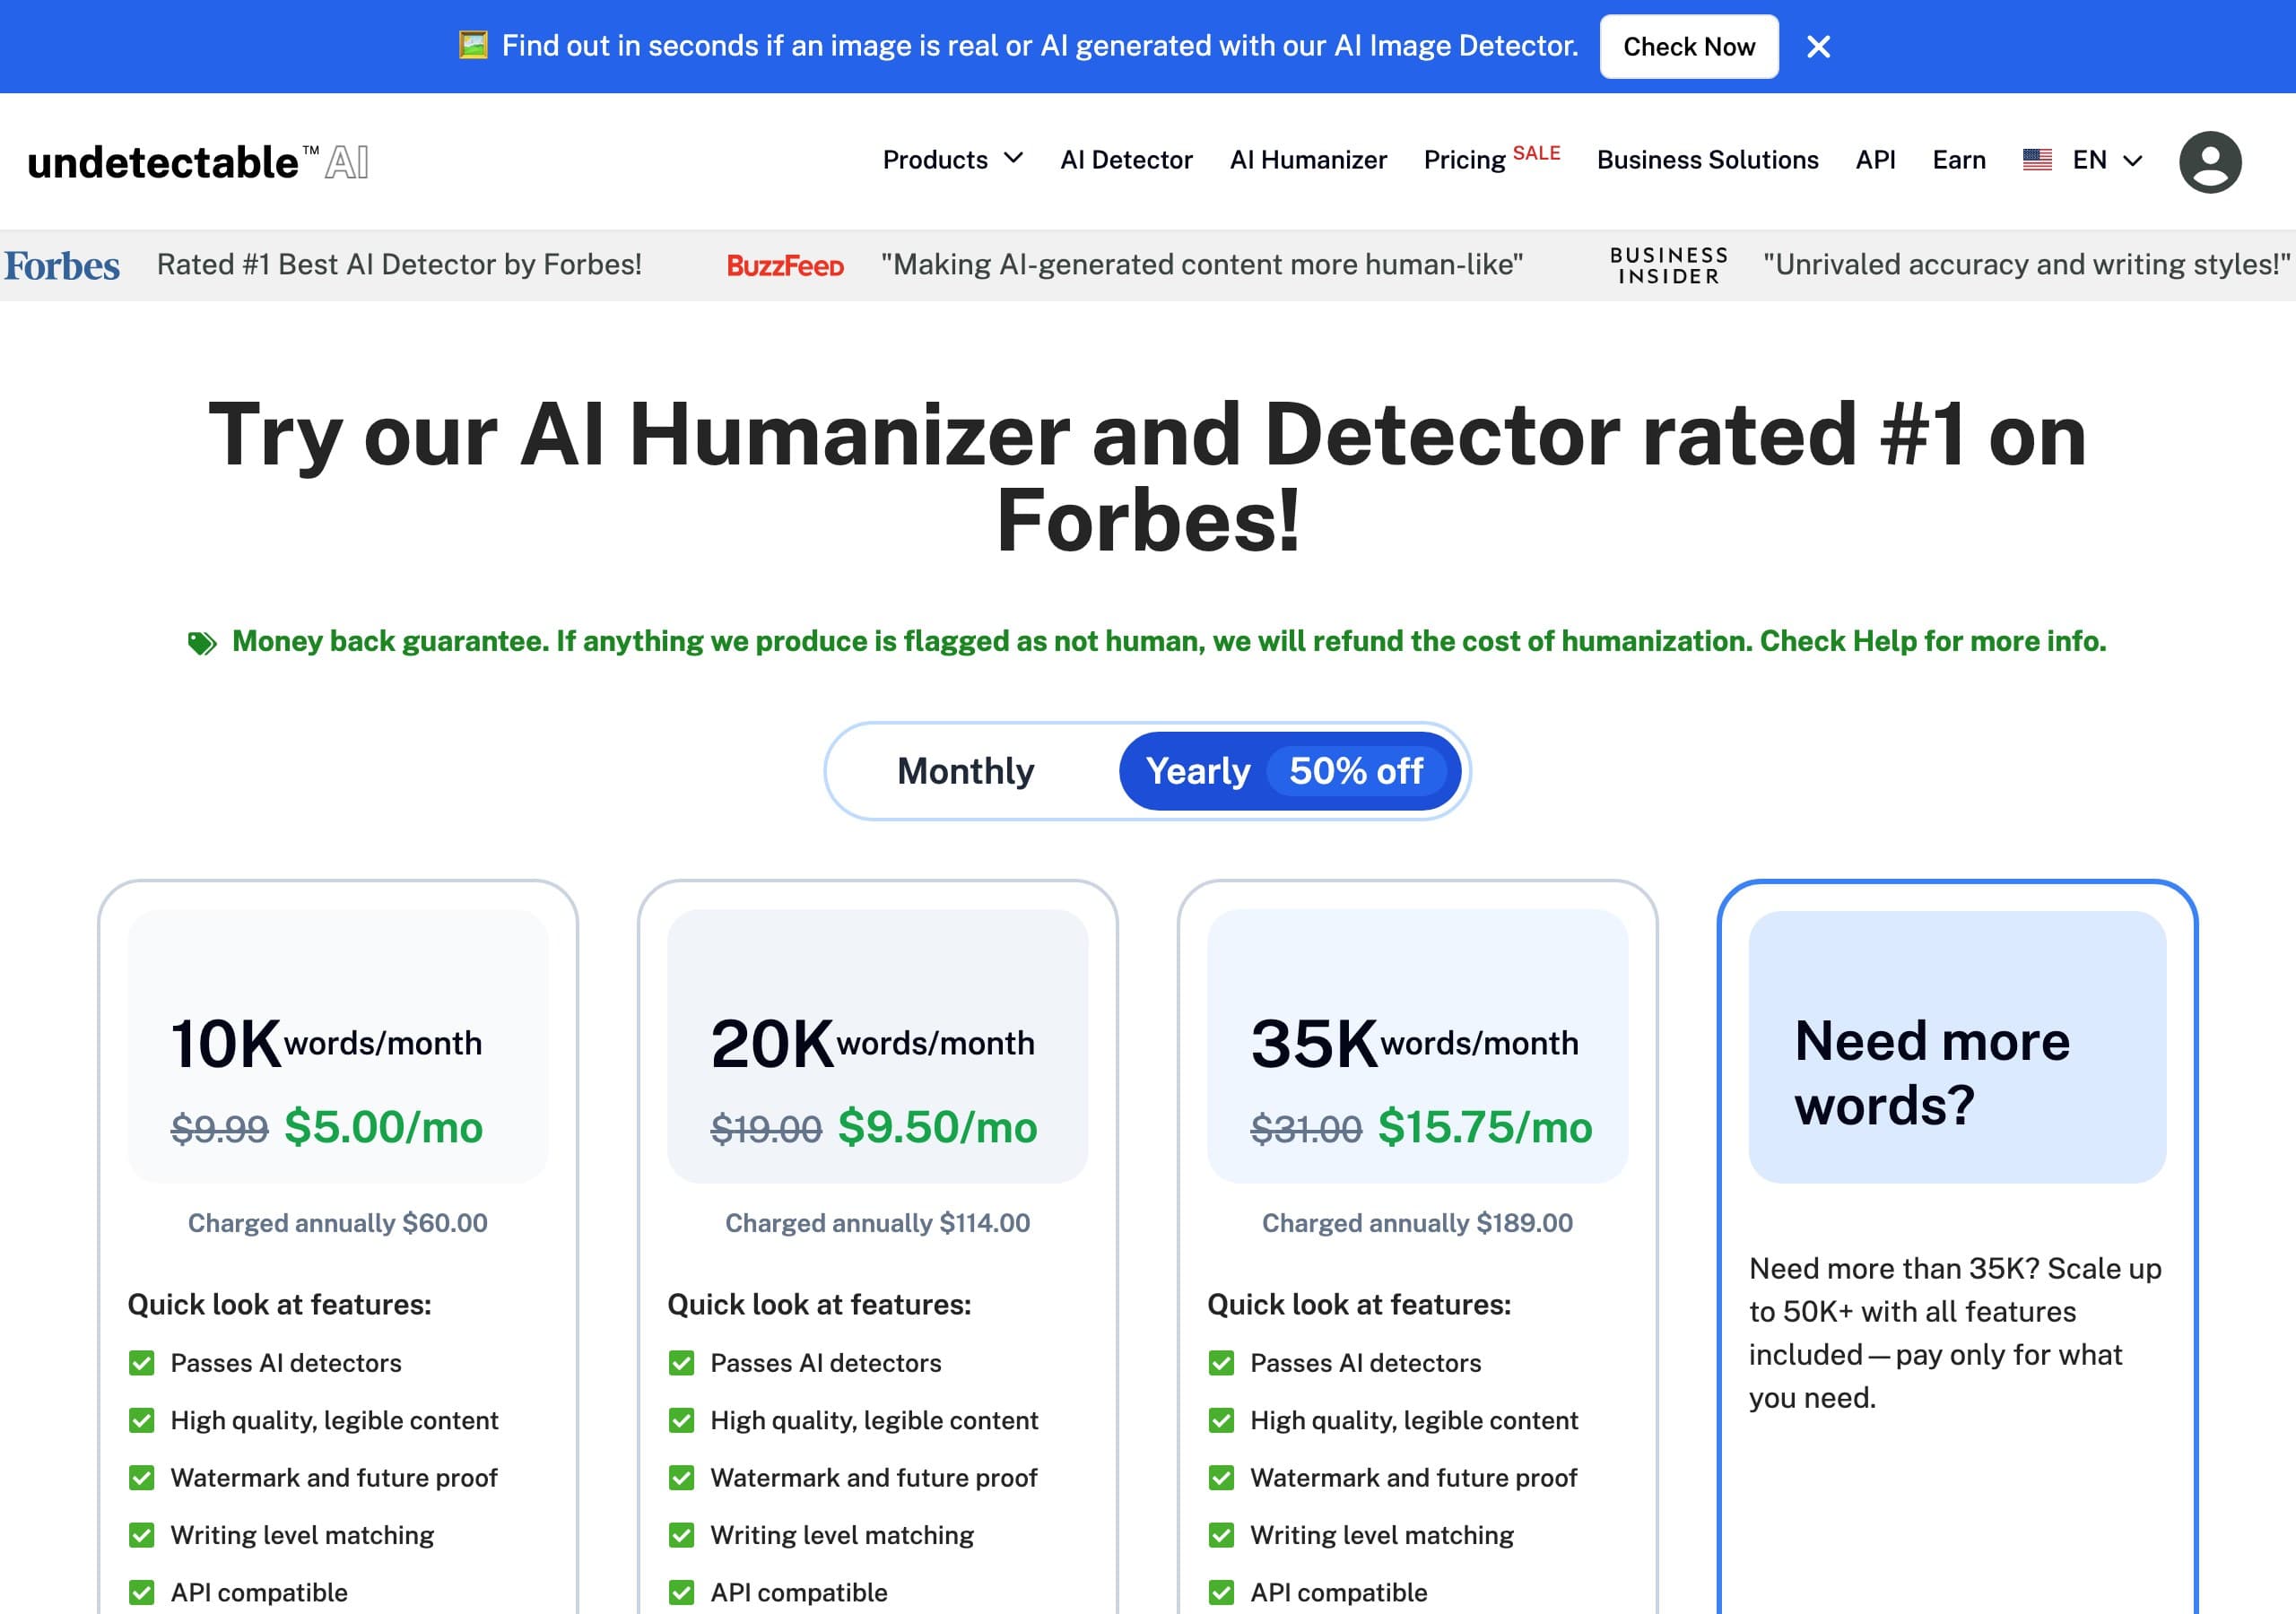Viewport: 2296px width, 1614px height.
Task: Expand the Products dropdown menu
Action: pyautogui.click(x=952, y=160)
